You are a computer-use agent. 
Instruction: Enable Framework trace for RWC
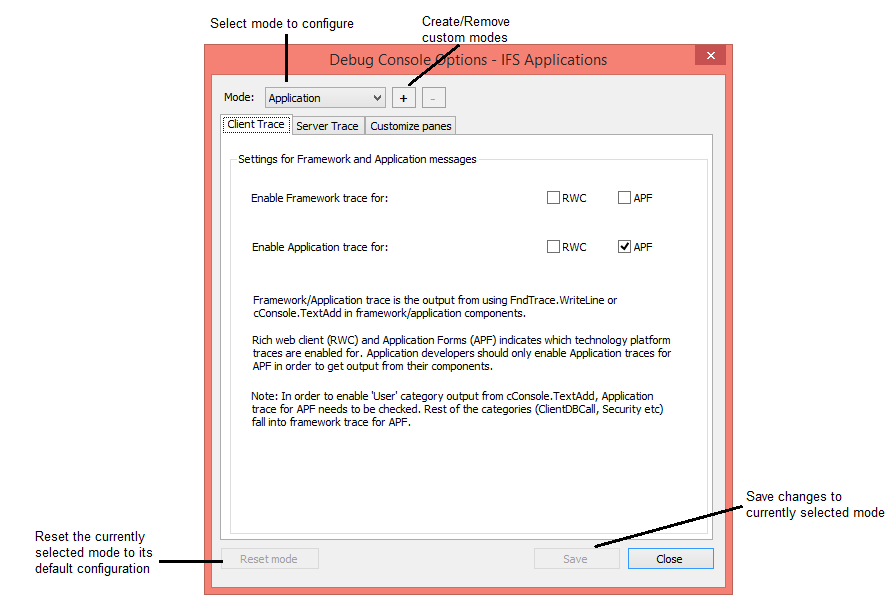(x=553, y=198)
